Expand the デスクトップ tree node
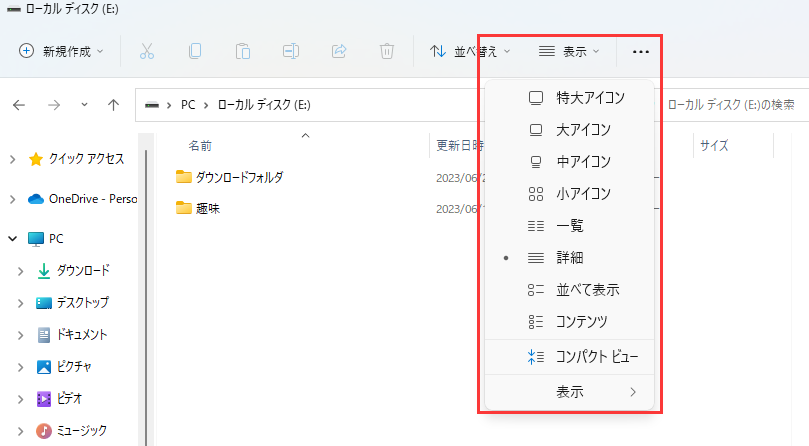 [x=21, y=303]
